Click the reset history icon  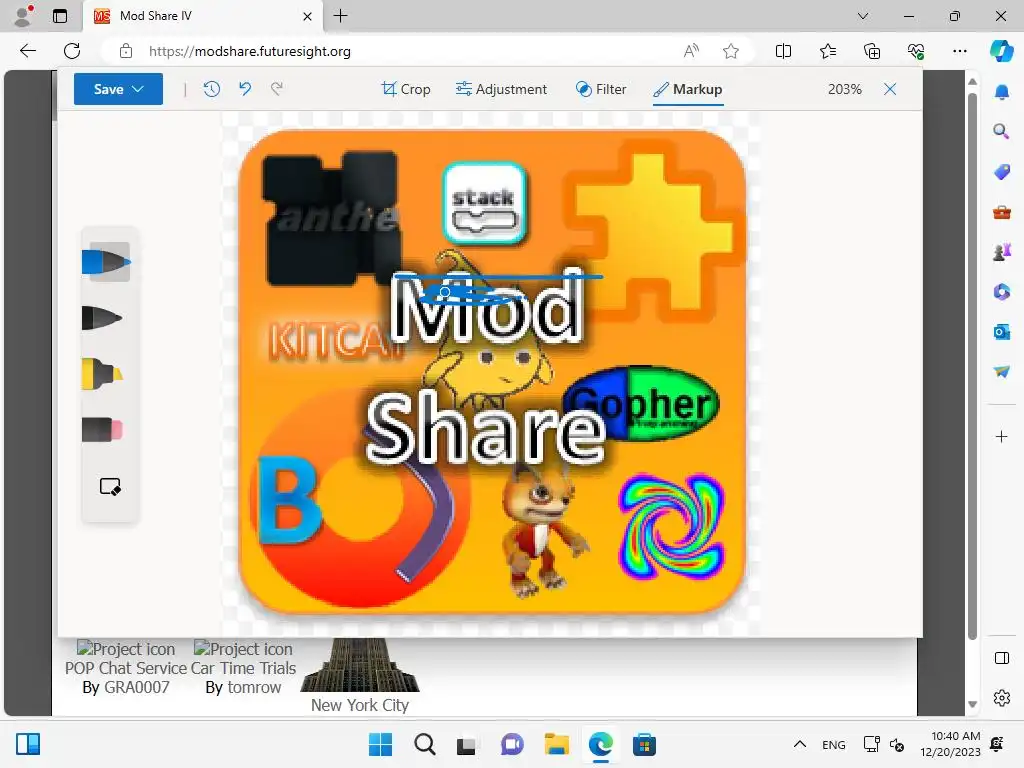coord(212,89)
